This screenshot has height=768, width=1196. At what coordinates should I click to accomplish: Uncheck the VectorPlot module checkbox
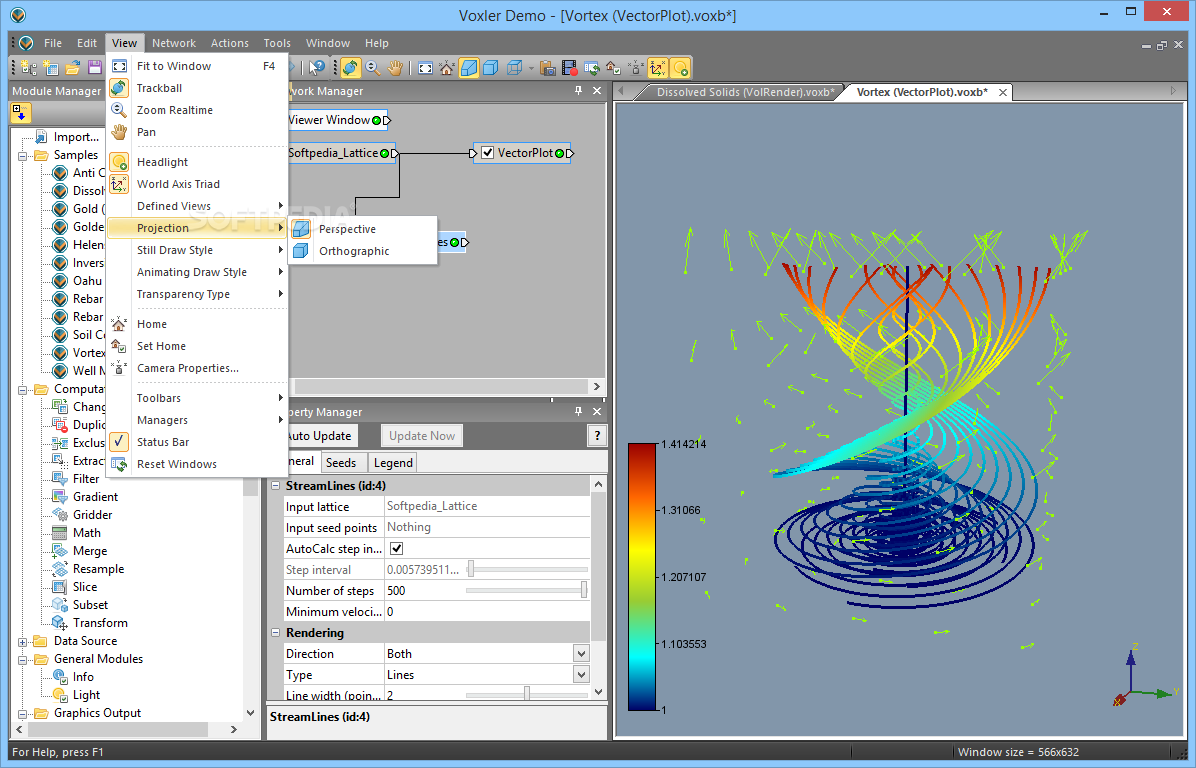[x=487, y=153]
